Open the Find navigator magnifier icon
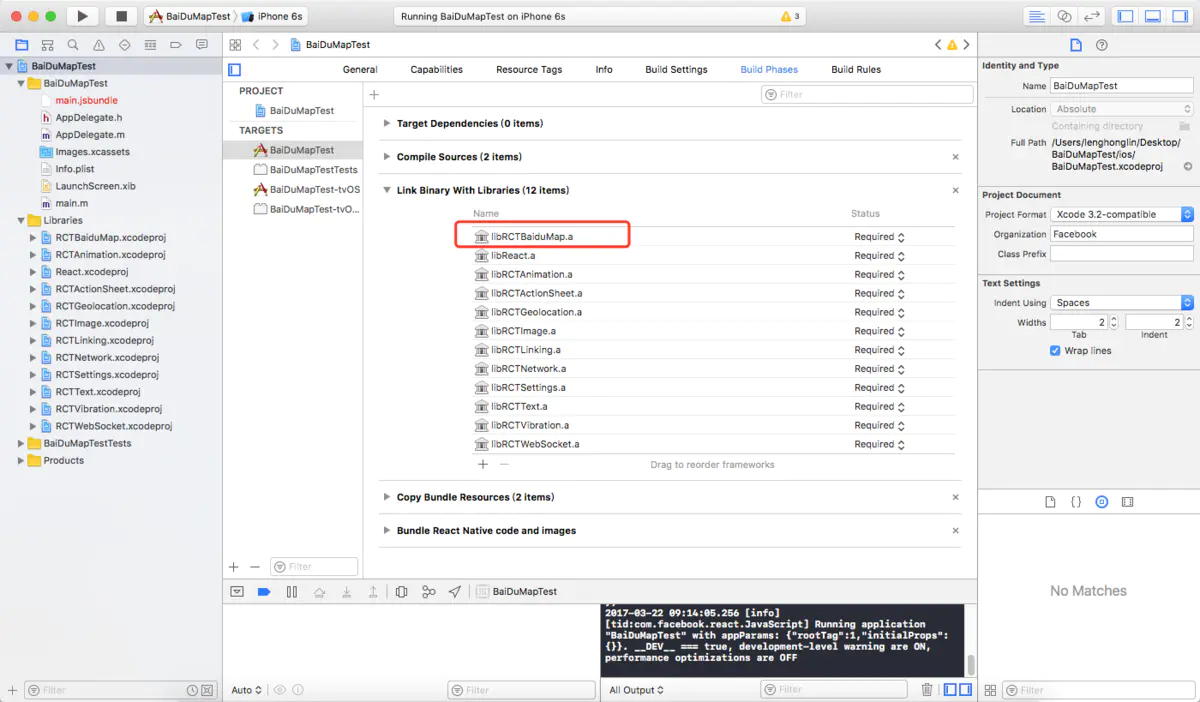Image resolution: width=1200 pixels, height=702 pixels. (73, 45)
